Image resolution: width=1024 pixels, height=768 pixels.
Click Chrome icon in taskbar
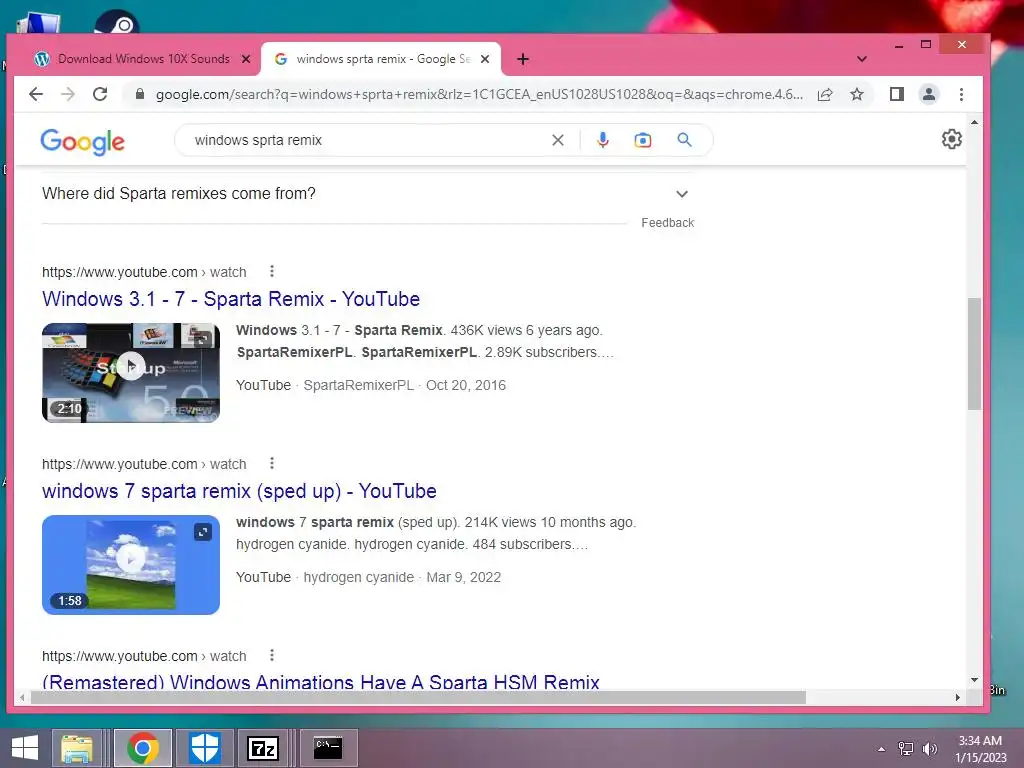[143, 748]
